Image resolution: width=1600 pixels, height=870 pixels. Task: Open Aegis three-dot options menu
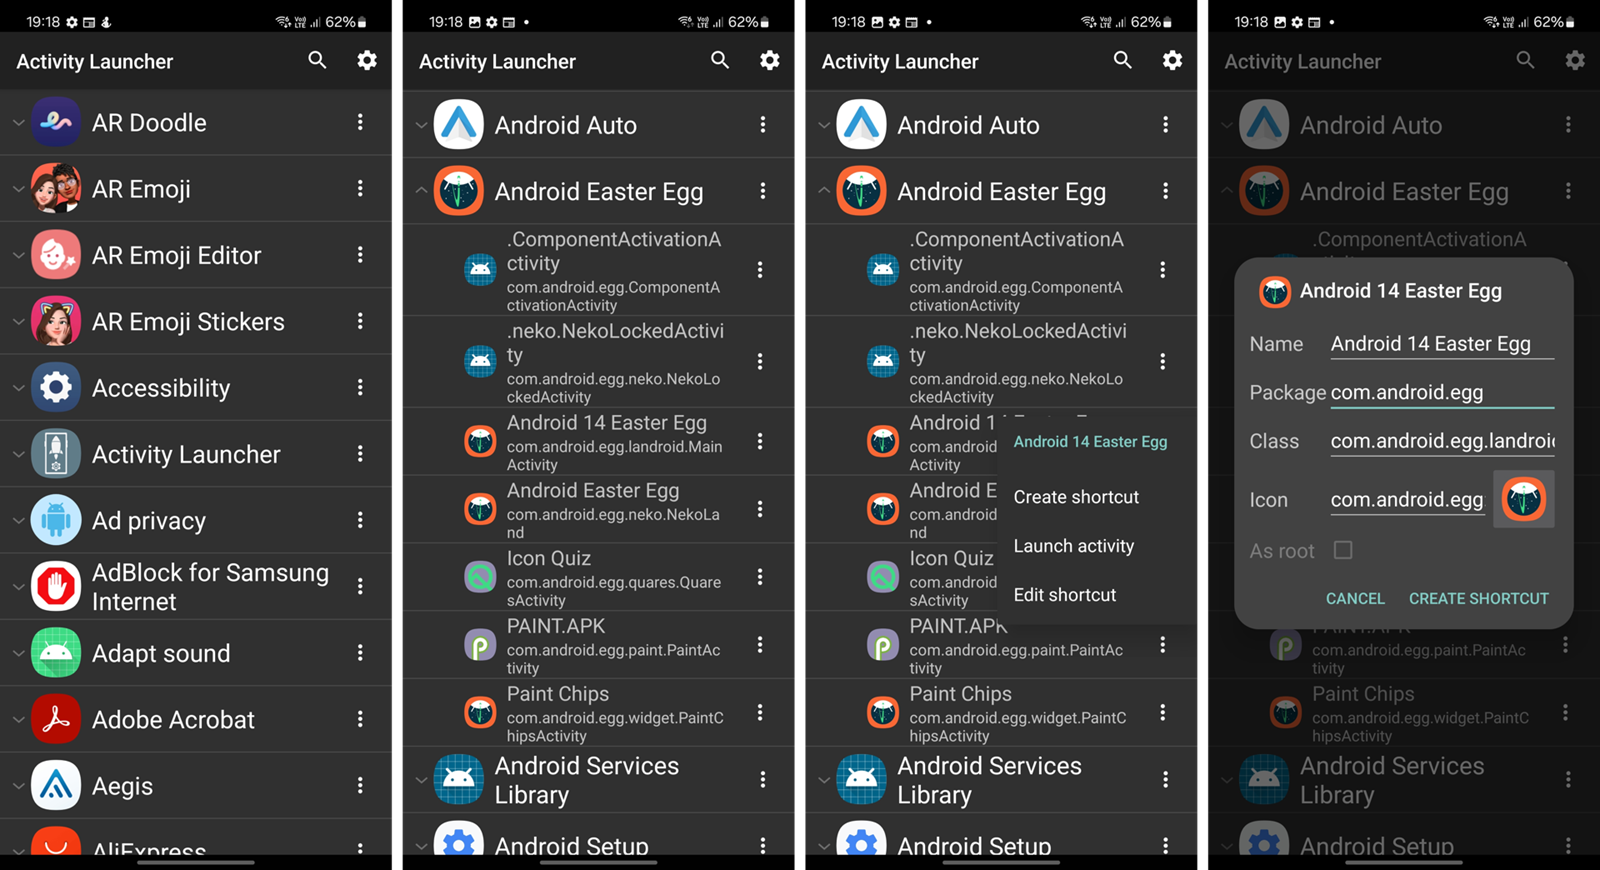(360, 785)
